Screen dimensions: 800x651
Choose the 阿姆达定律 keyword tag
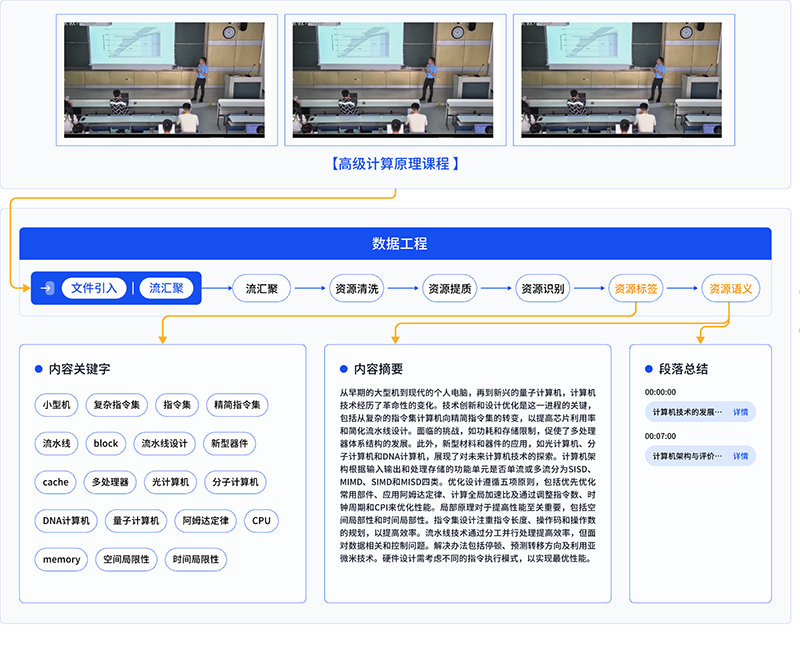point(205,521)
